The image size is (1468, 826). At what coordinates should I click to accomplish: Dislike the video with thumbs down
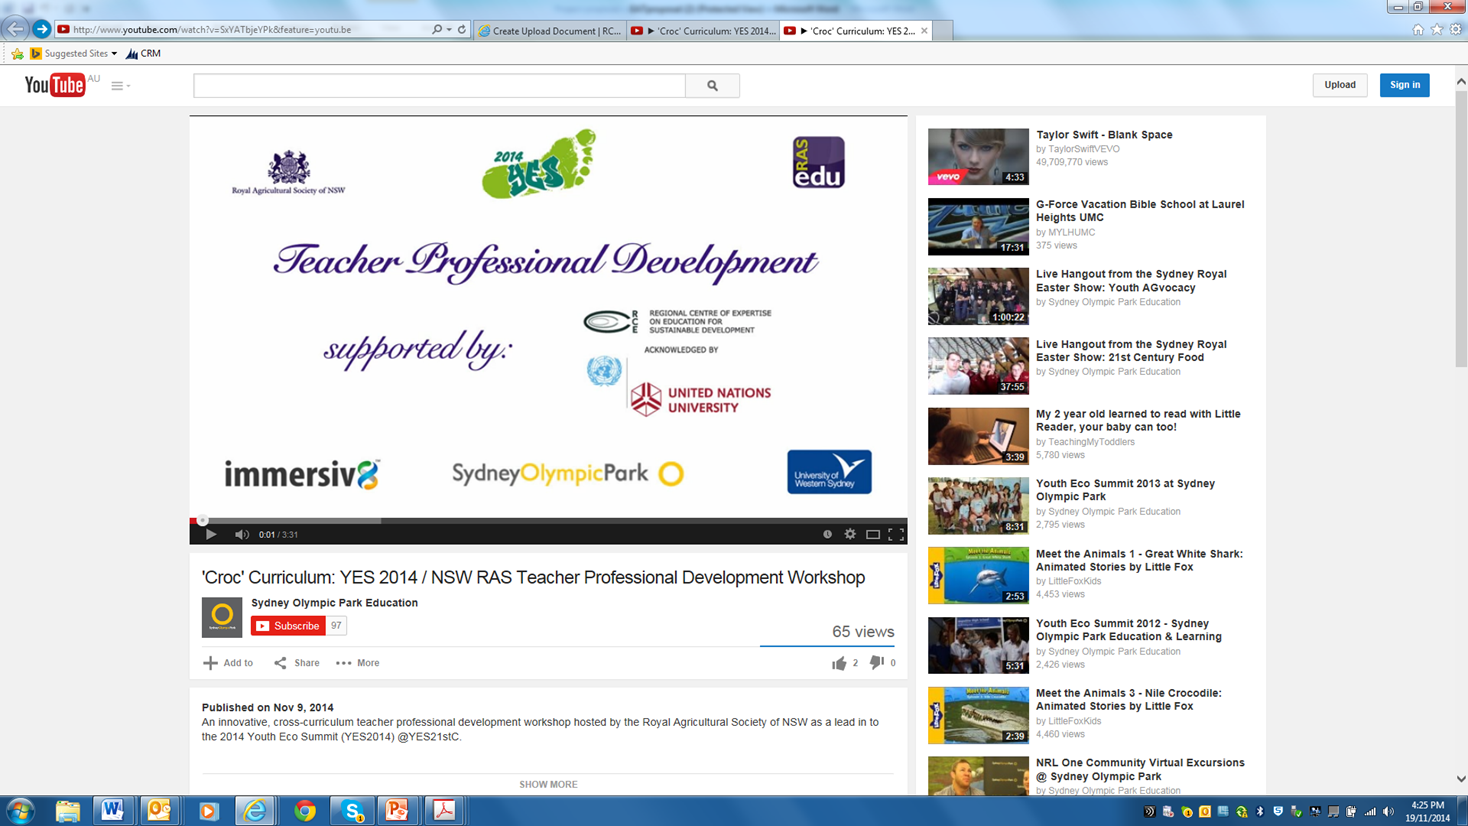click(876, 663)
